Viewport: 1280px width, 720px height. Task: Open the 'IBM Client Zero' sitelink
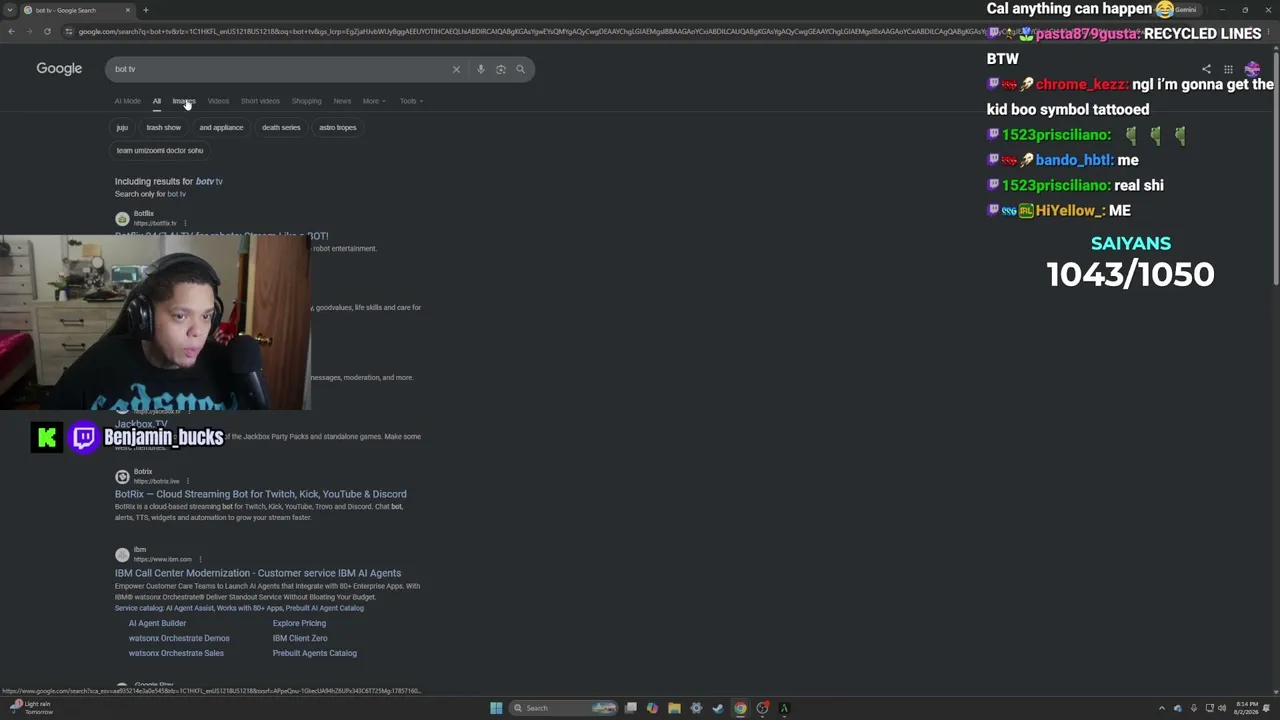[300, 638]
